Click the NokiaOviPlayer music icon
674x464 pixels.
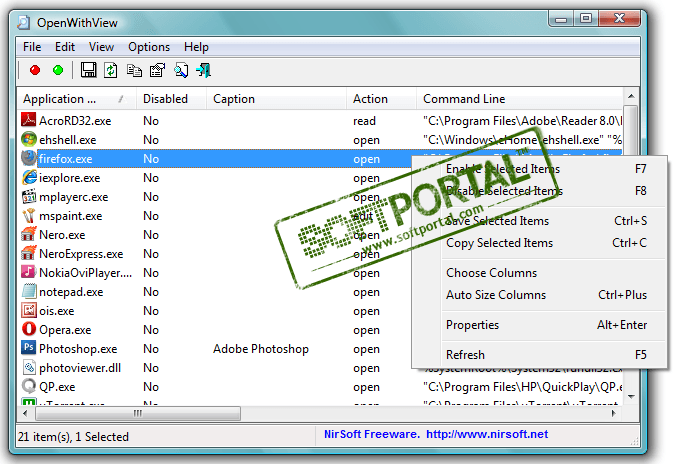coord(28,272)
